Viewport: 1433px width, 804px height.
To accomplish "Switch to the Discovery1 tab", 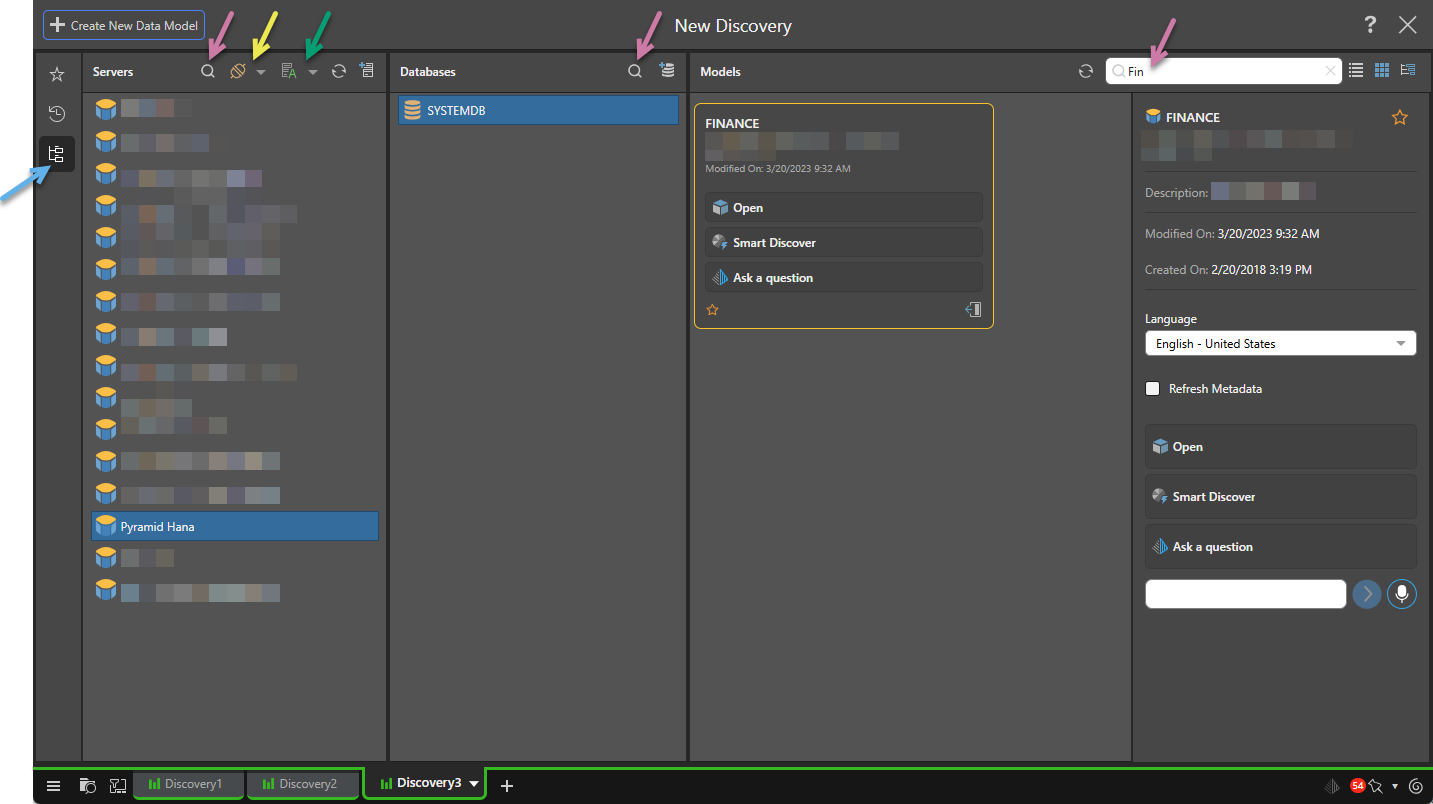I will [x=188, y=784].
